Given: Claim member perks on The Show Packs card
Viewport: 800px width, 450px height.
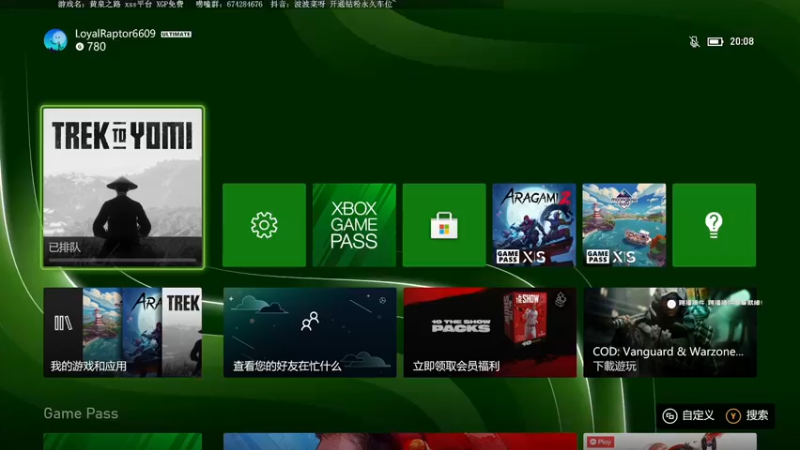Looking at the screenshot, I should click(490, 333).
